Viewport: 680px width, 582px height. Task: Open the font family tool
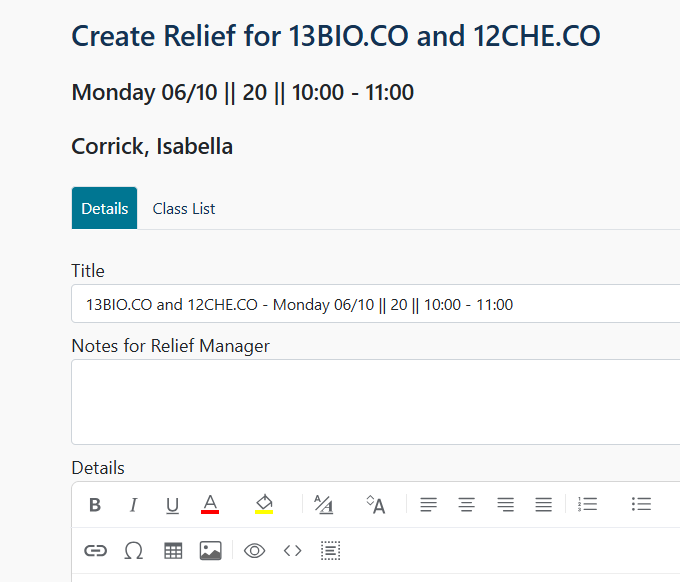324,505
